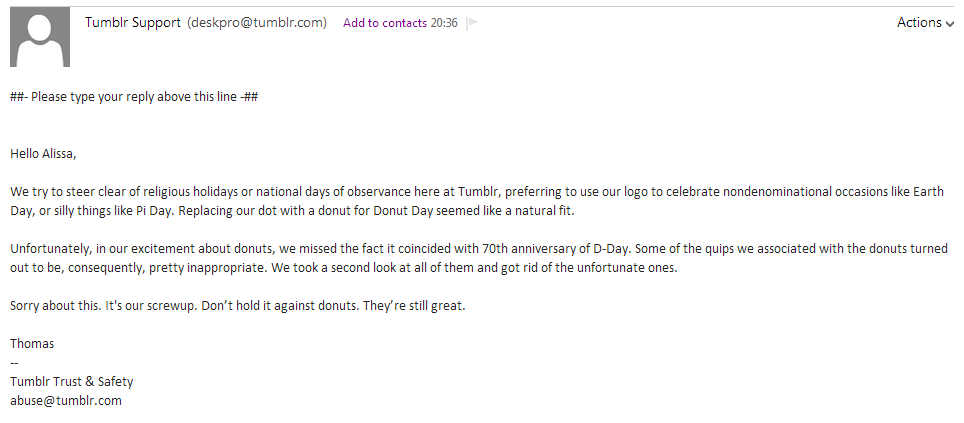Screen dimensions: 964x423
Task: Click the abuse@tumblr.com address in signature
Action: [x=66, y=401]
